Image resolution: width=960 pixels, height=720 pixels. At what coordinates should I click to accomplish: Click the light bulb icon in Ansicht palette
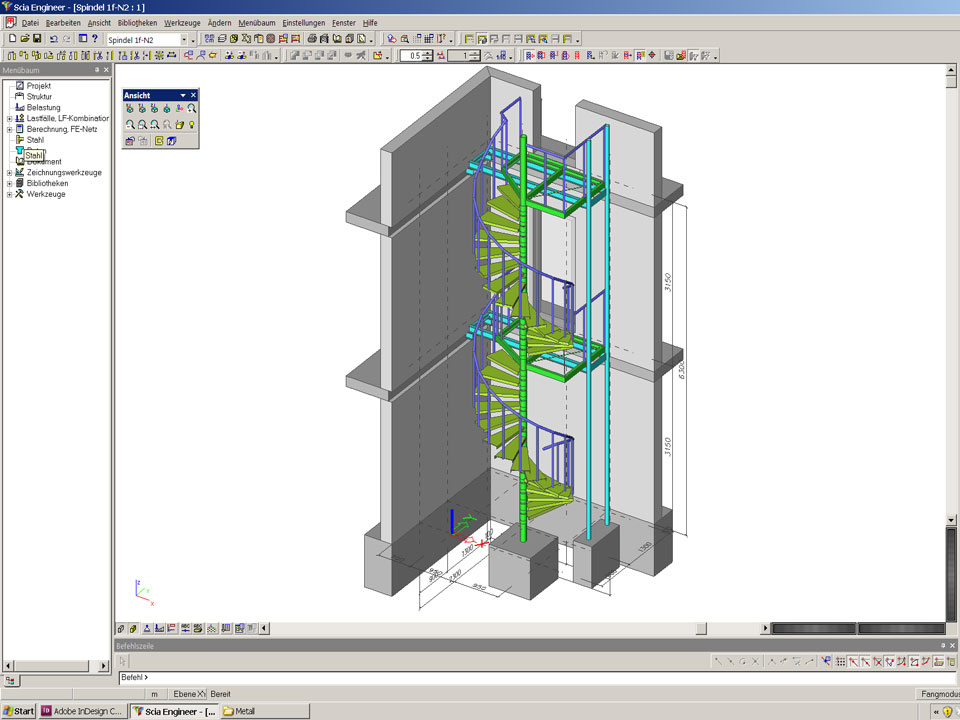[192, 125]
